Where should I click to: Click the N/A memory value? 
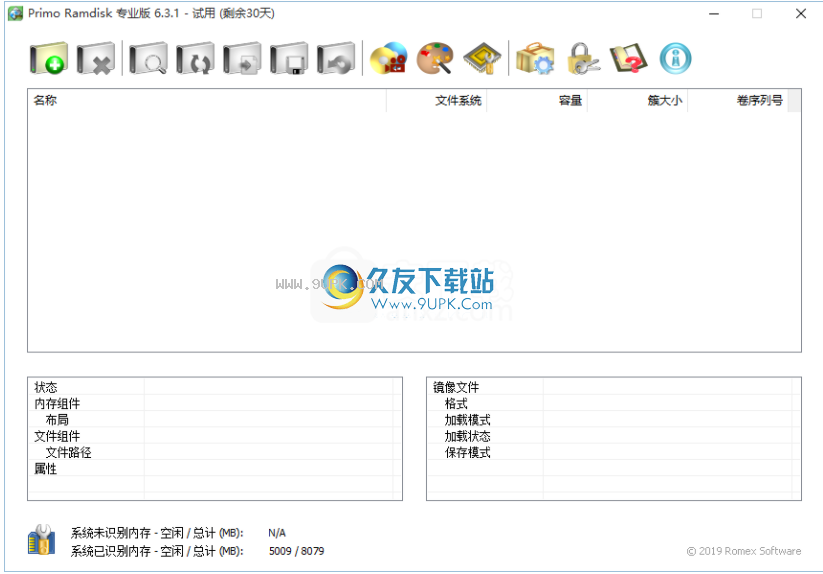coord(277,533)
